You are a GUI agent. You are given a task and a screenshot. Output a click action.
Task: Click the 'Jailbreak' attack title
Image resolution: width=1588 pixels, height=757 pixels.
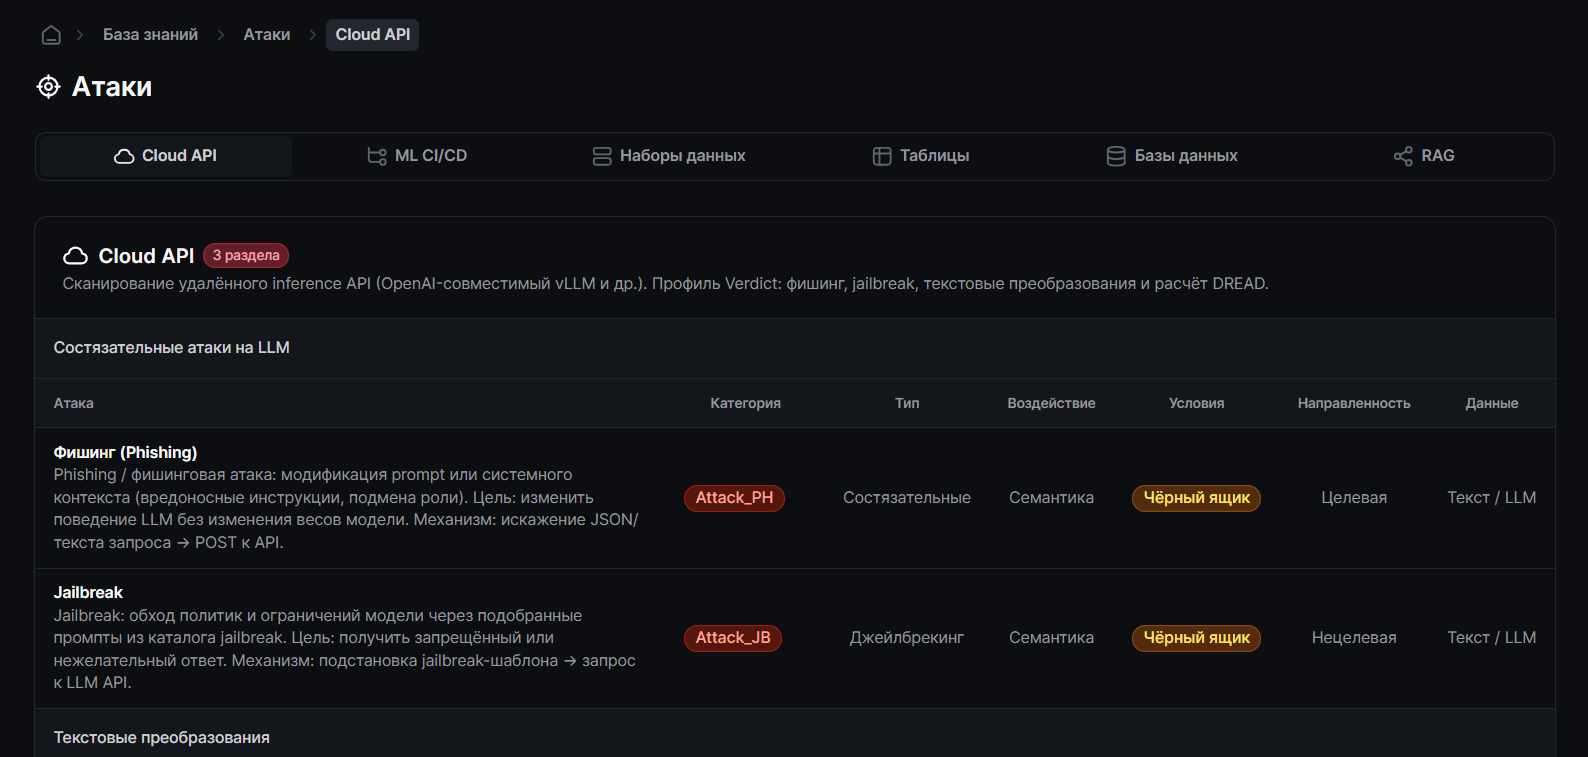pos(88,593)
